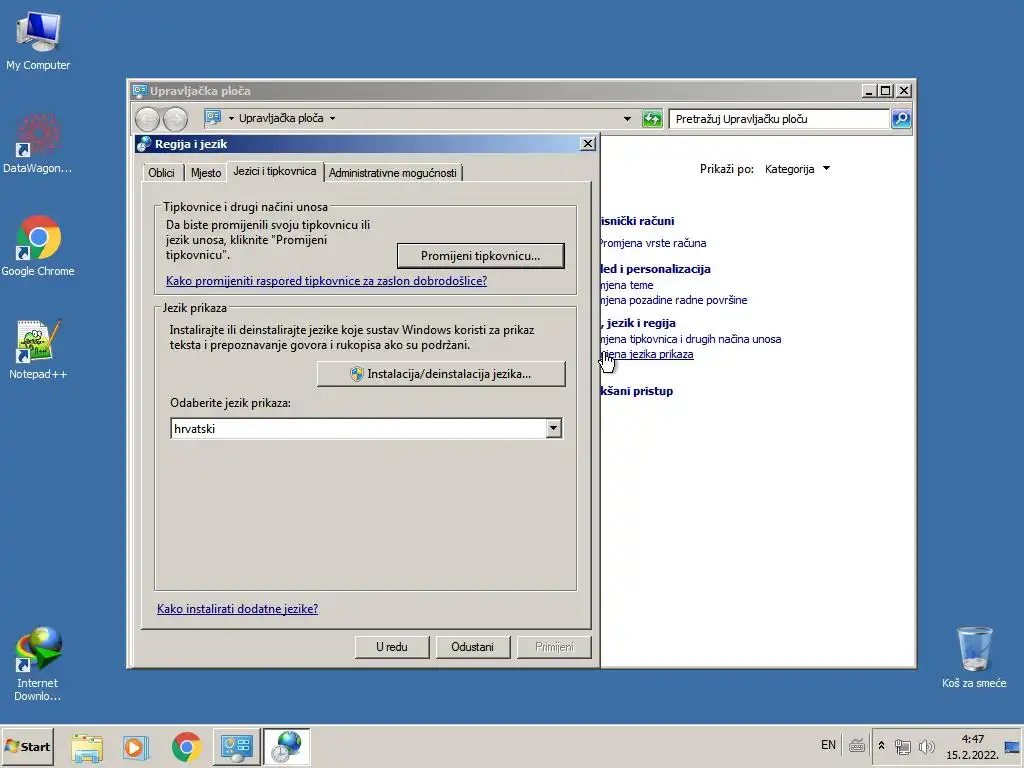The width and height of the screenshot is (1024, 768).
Task: Launch Google Chrome from desktop
Action: 38,247
